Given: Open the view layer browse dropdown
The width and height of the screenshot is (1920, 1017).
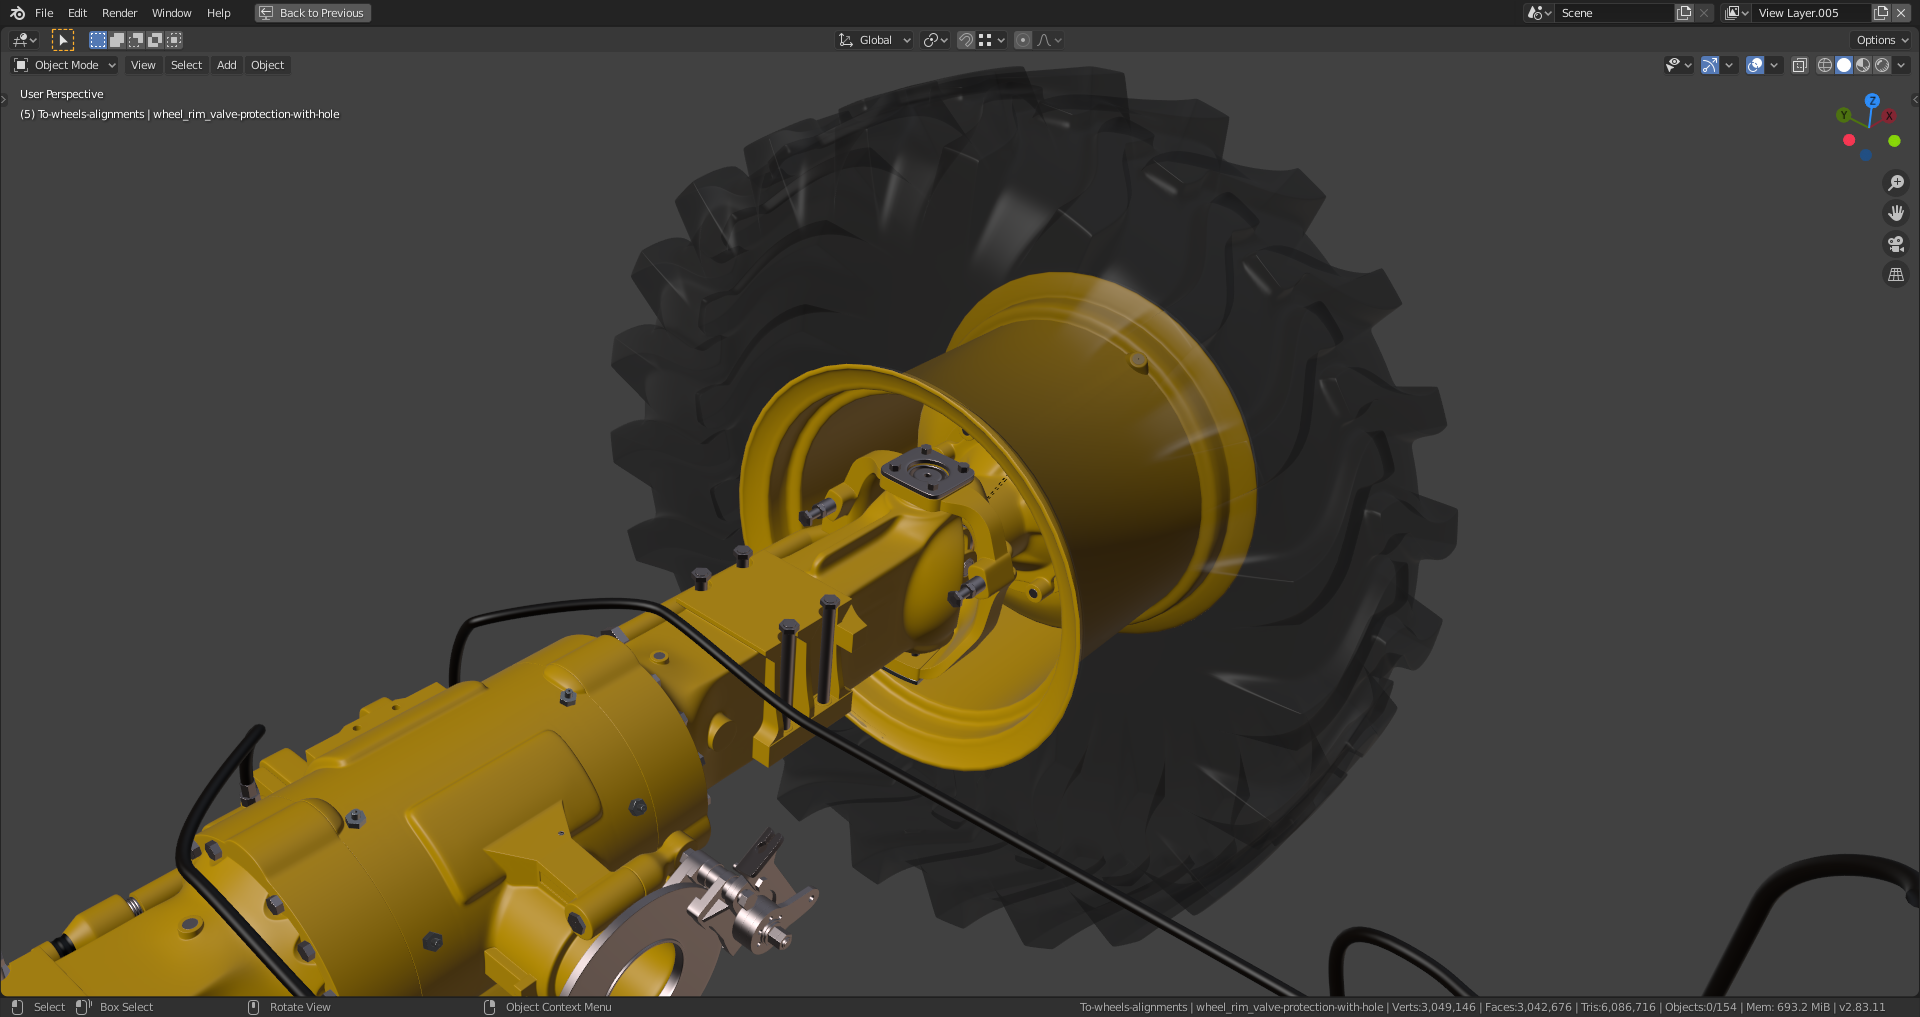Looking at the screenshot, I should tap(1737, 13).
